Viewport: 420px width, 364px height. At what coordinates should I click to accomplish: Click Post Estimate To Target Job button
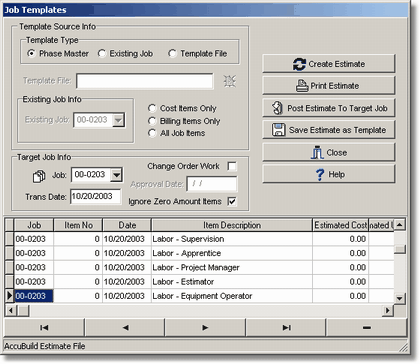[329, 108]
